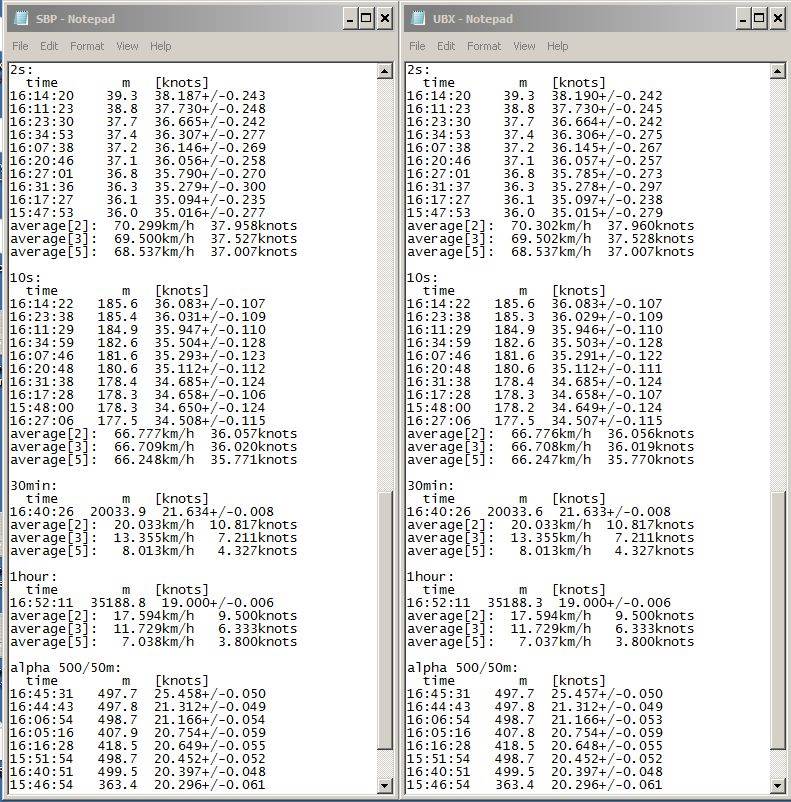Screen dimensions: 791x802
Task: Open Format menu in SBP Notepad window
Action: pyautogui.click(x=87, y=46)
